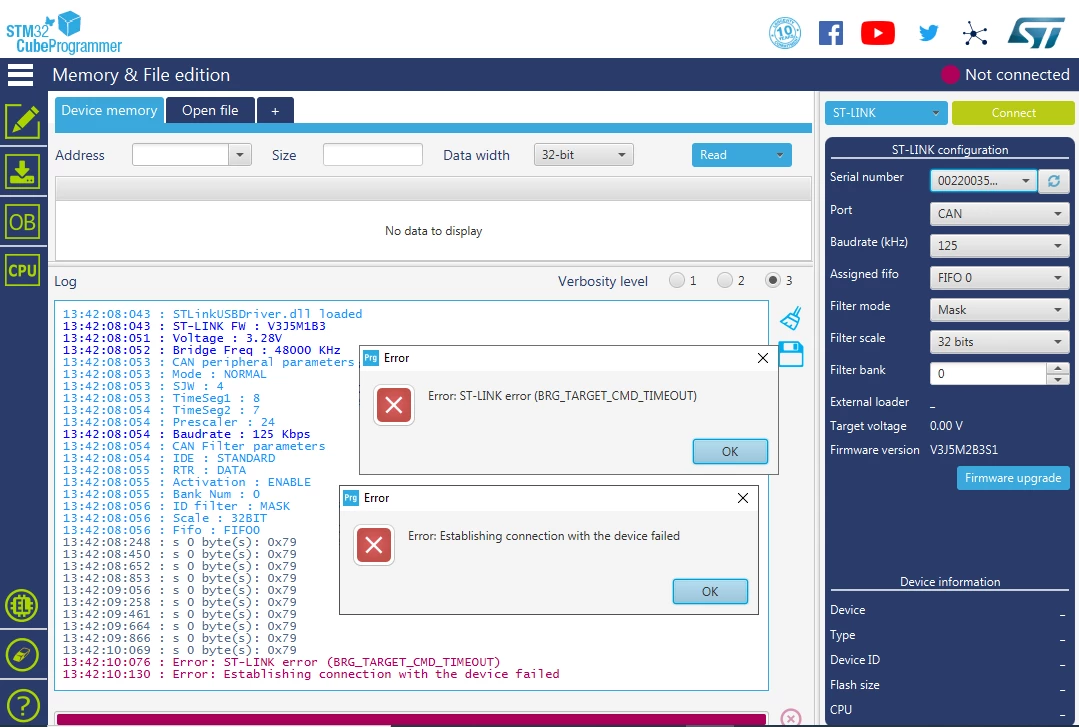Click the ST community network icon
Viewport: 1079px width, 727px height.
tap(974, 33)
